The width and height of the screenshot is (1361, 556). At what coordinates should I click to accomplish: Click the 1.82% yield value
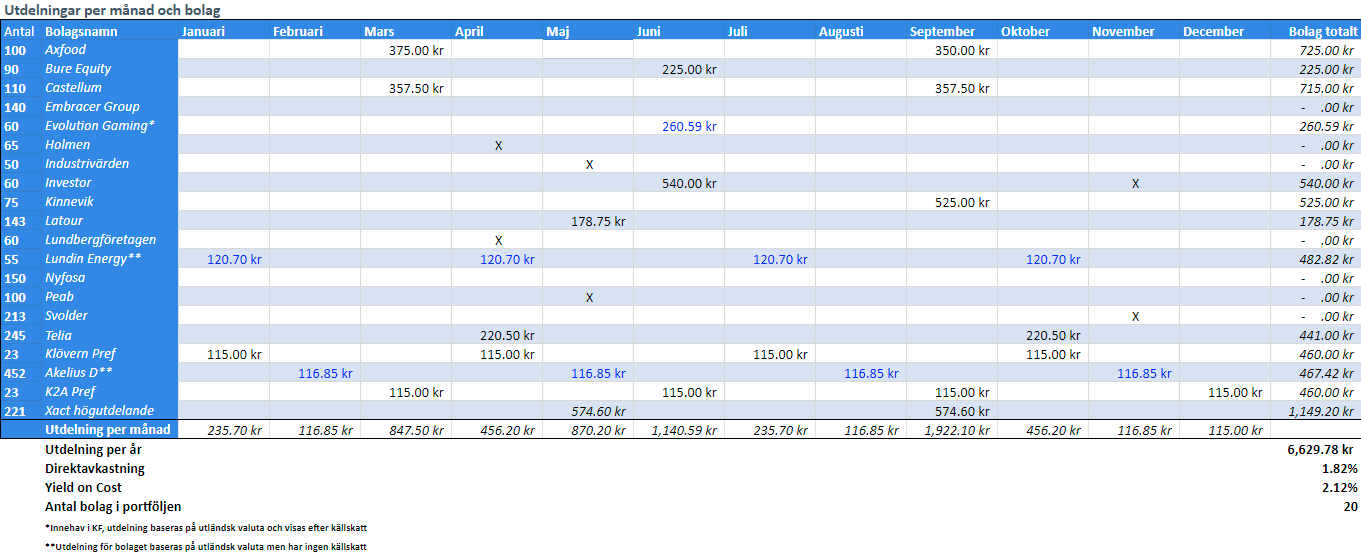point(1339,468)
